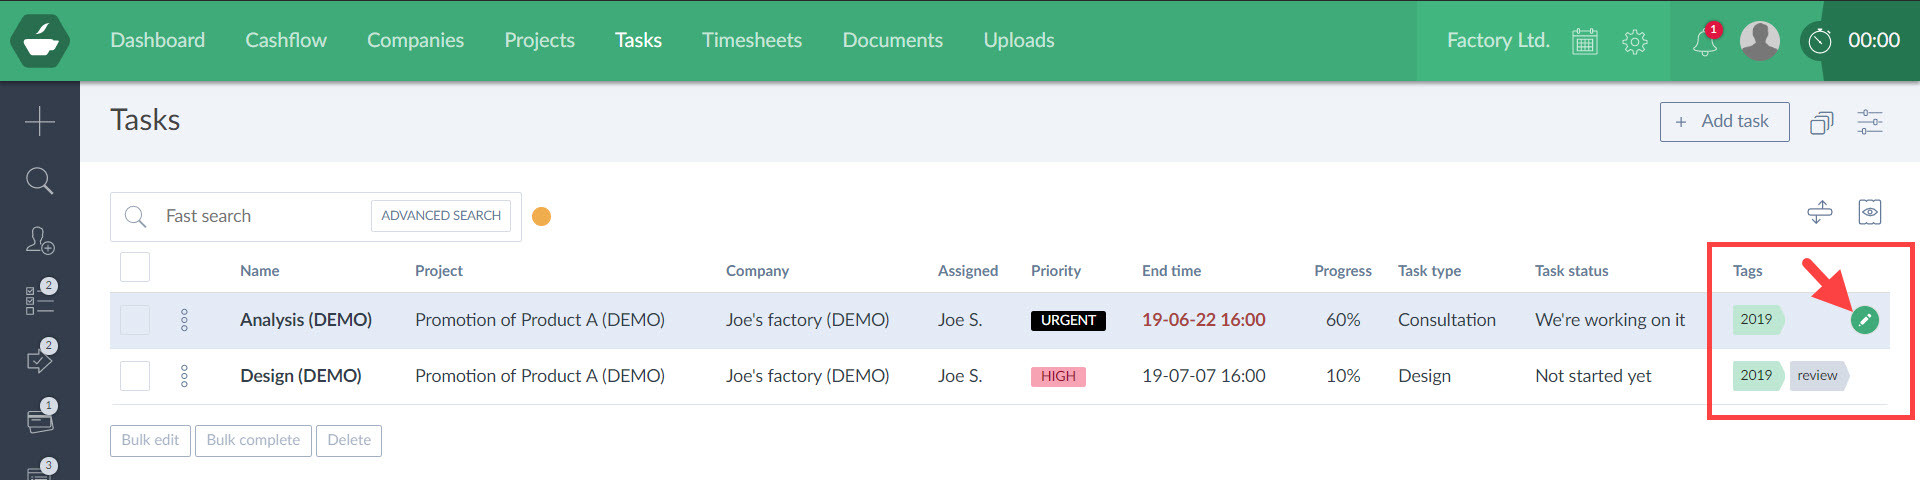Click Bulk complete button
The width and height of the screenshot is (1920, 480).
[253, 440]
